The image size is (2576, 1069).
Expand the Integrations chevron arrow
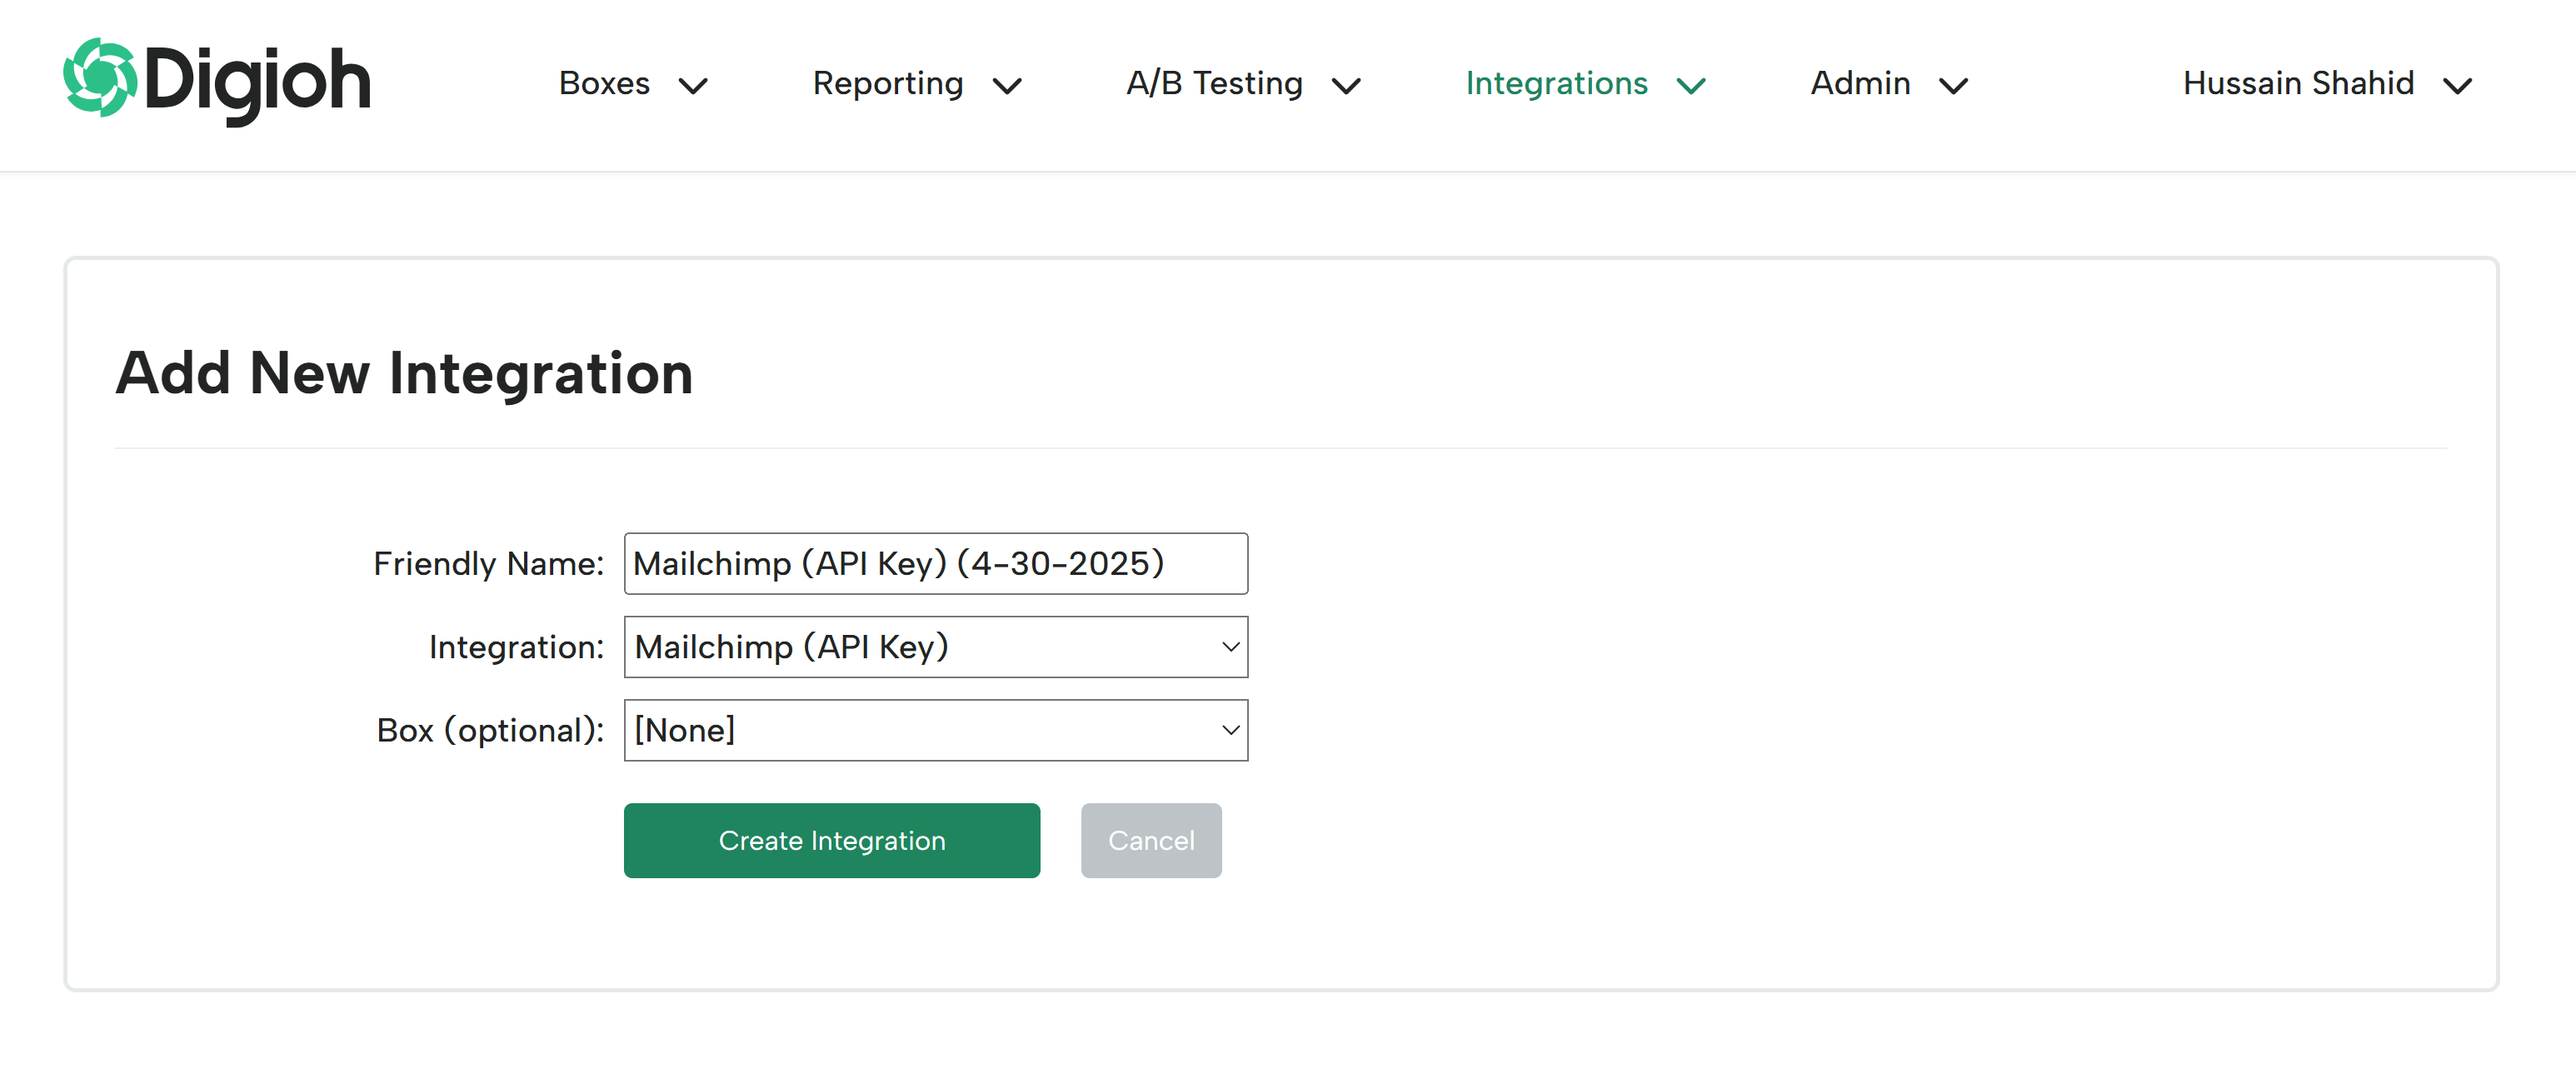coord(1691,86)
